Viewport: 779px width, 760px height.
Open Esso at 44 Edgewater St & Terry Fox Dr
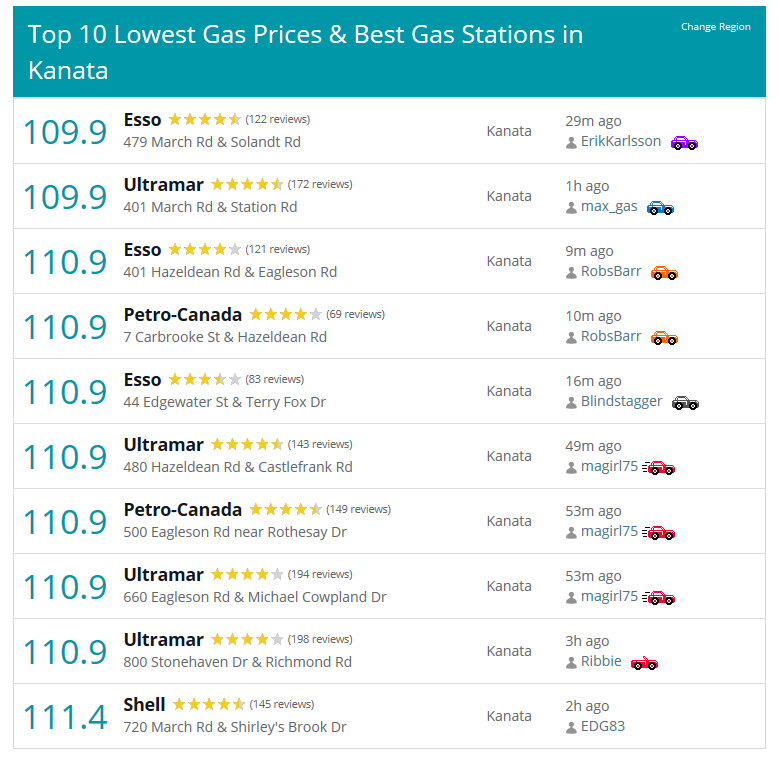[x=143, y=380]
